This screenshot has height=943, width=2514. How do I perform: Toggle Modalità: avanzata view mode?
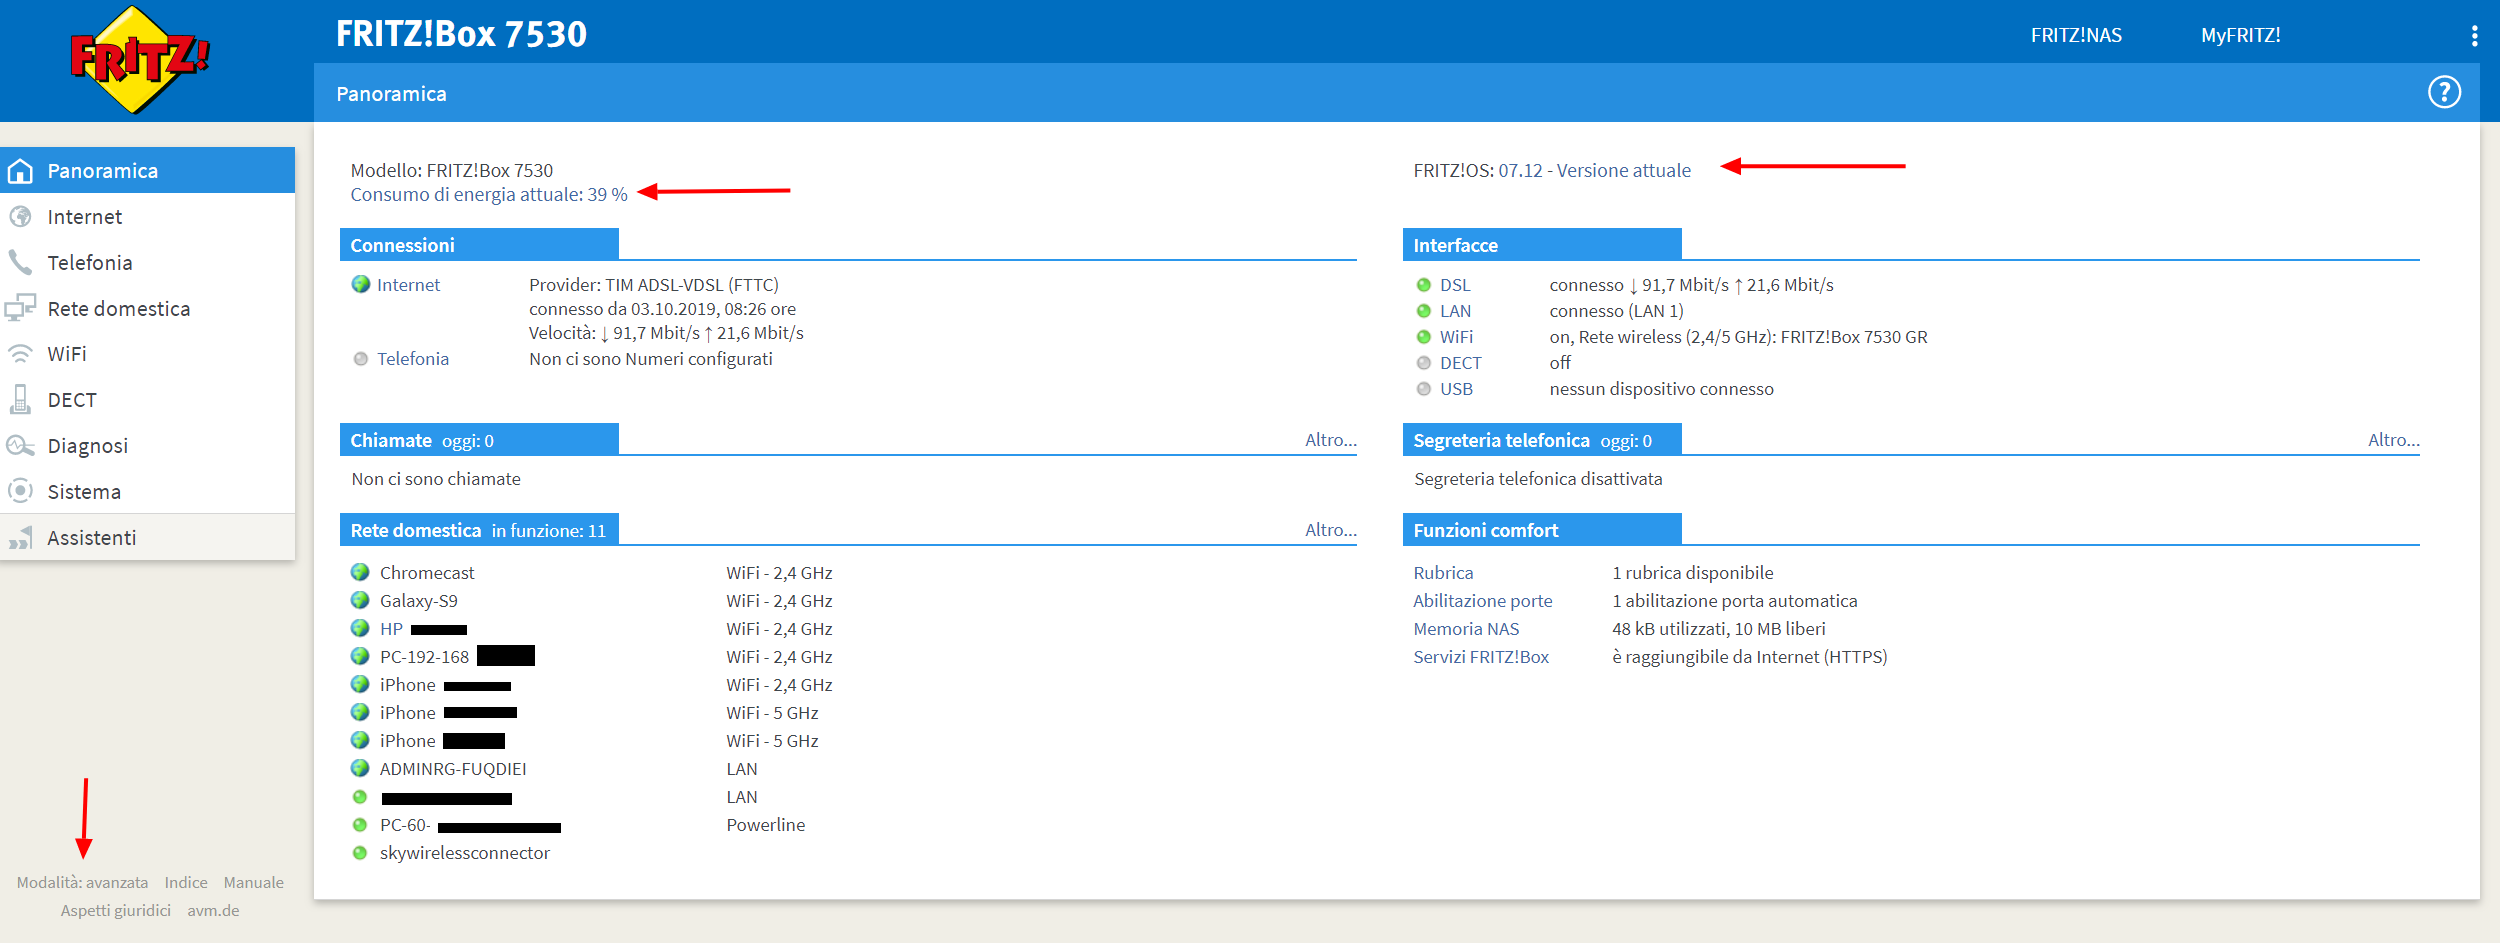click(x=82, y=883)
